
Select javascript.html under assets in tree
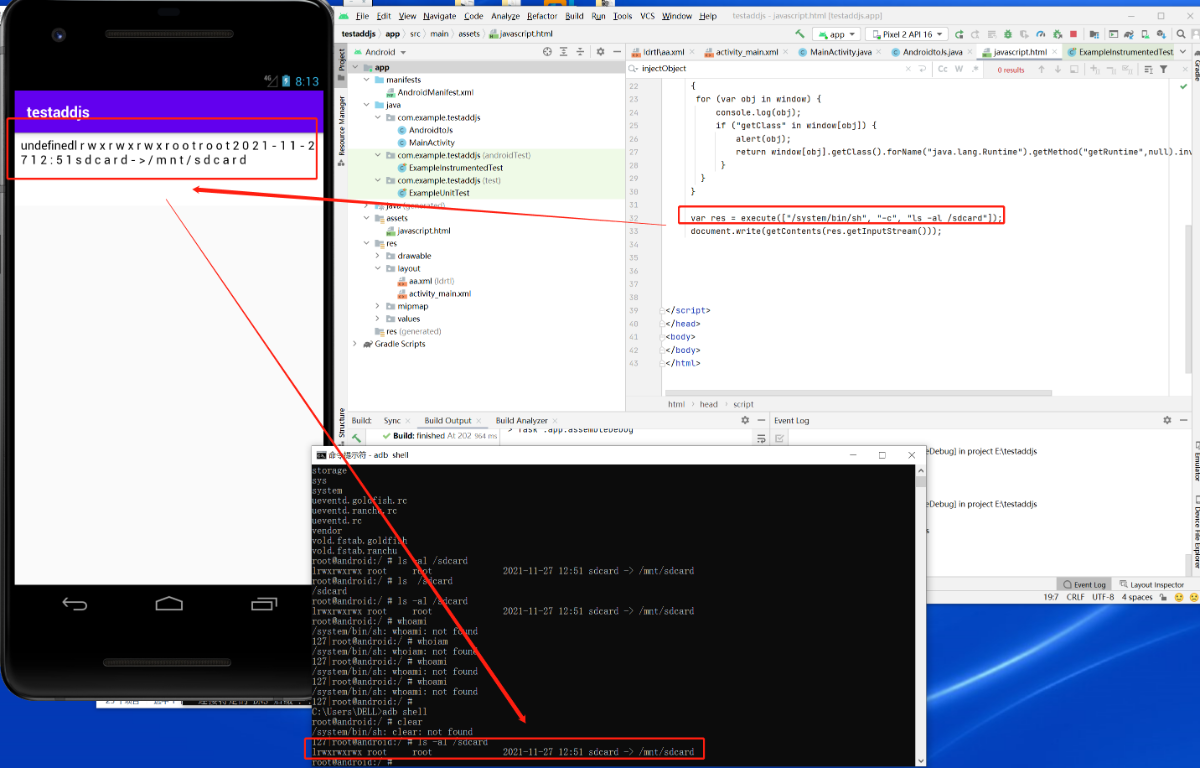click(x=418, y=231)
